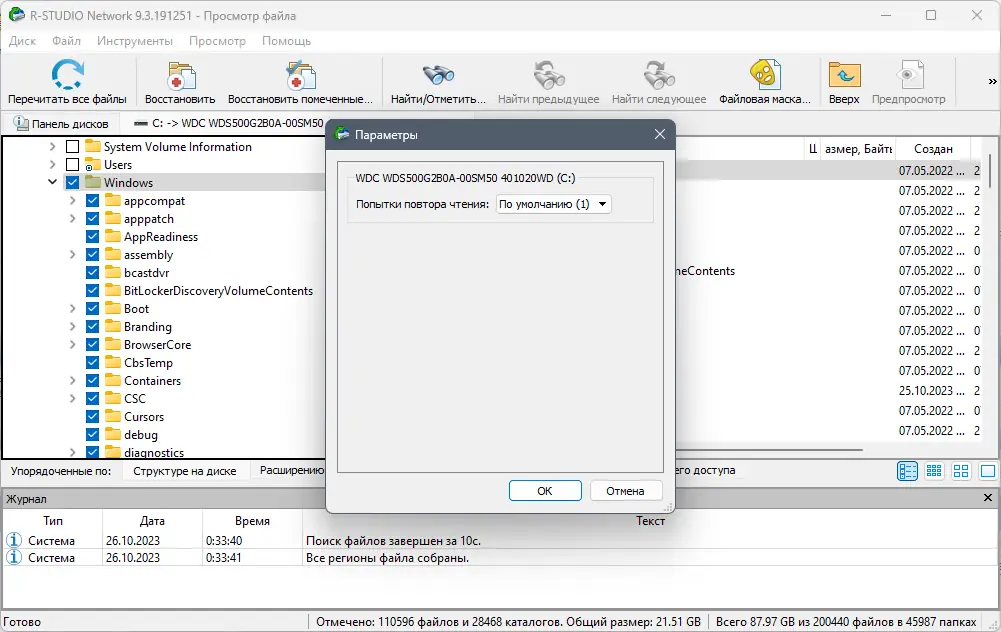
Task: Click the Вверх folder navigation icon
Action: (843, 73)
